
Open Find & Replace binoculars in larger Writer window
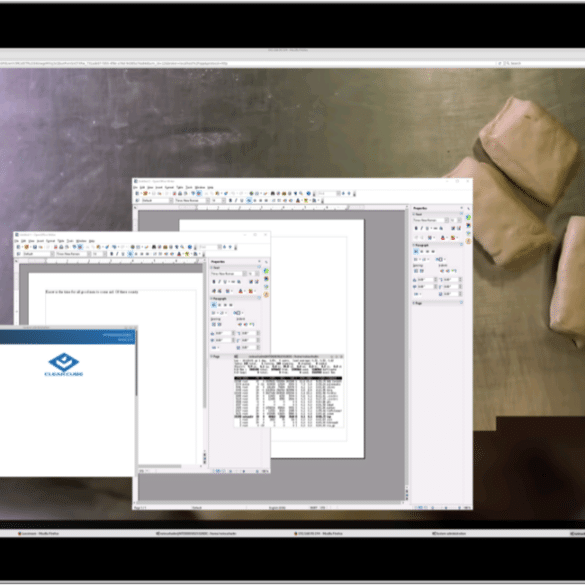click(x=273, y=193)
